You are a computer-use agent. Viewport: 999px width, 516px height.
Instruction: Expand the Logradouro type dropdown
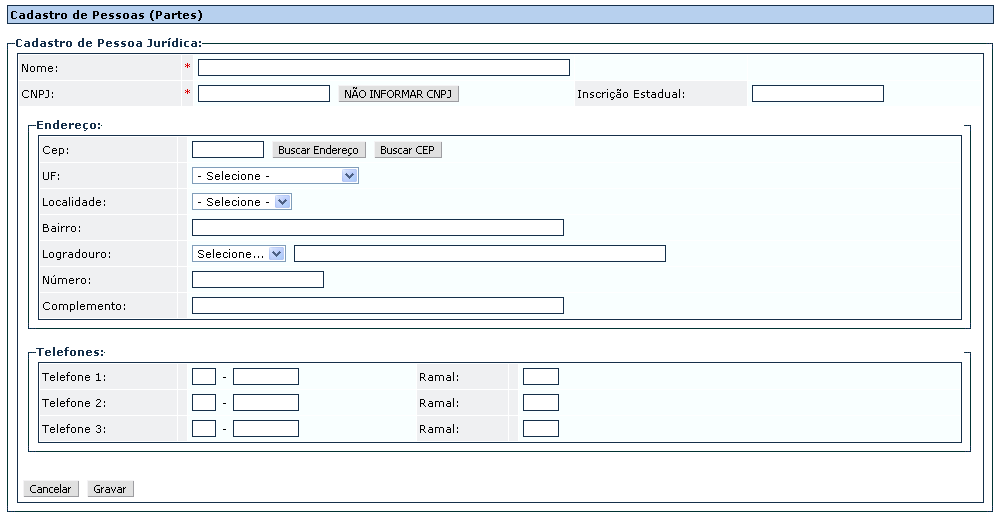[239, 254]
